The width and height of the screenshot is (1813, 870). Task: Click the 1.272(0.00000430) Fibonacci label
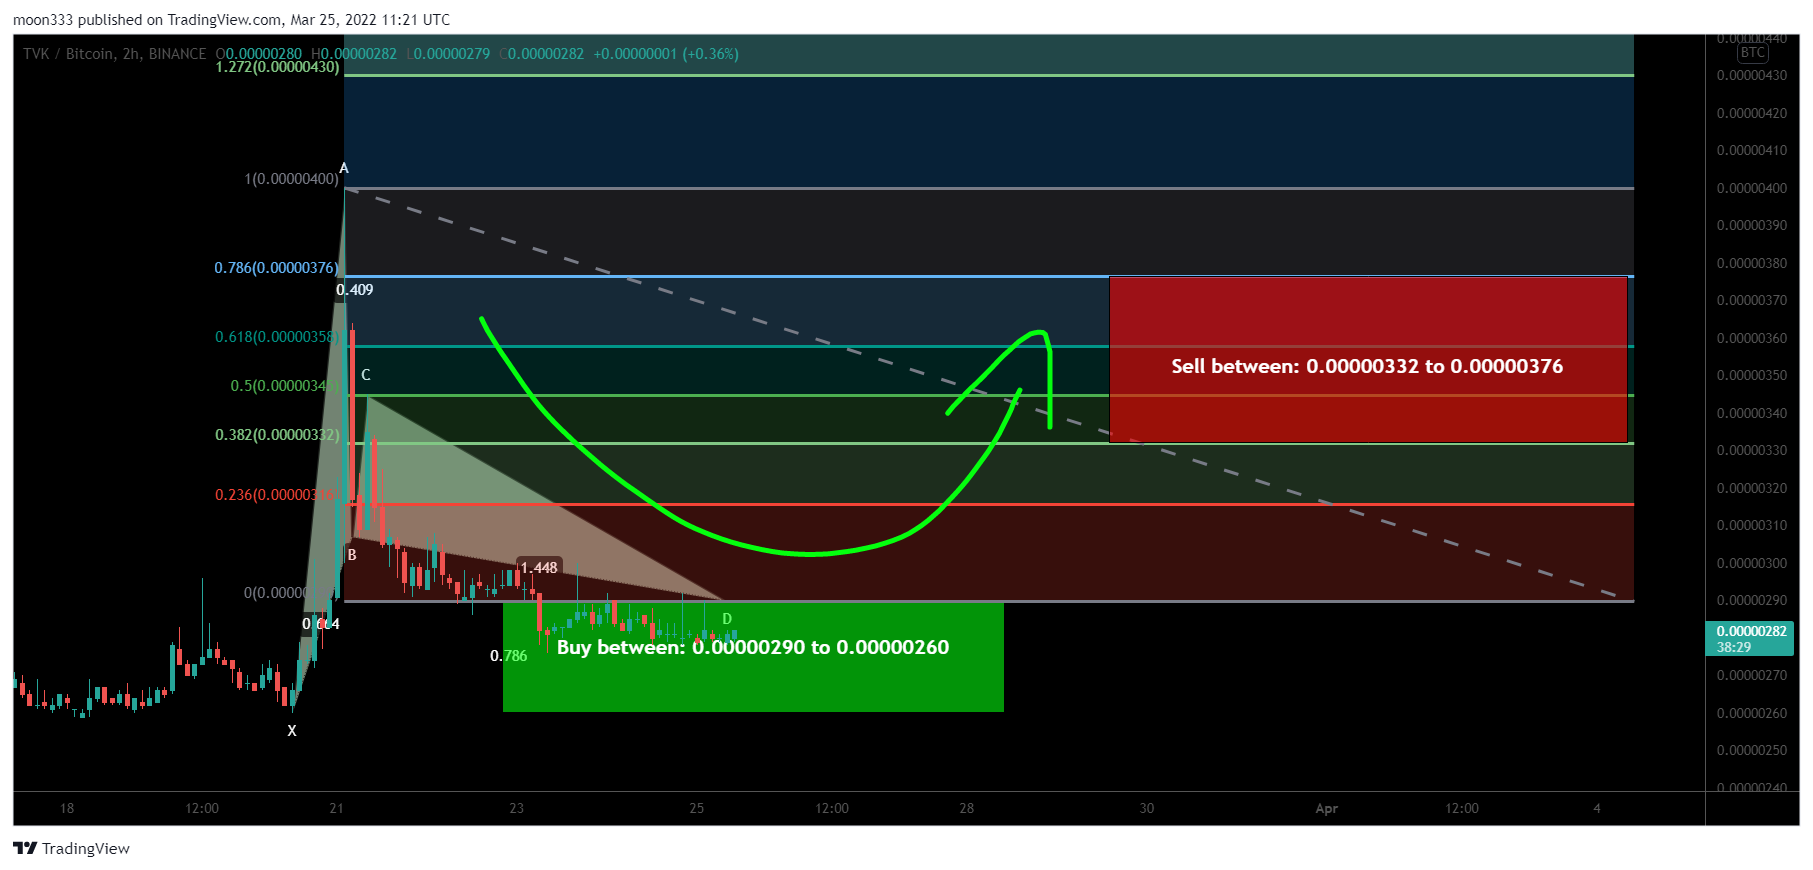pos(278,67)
